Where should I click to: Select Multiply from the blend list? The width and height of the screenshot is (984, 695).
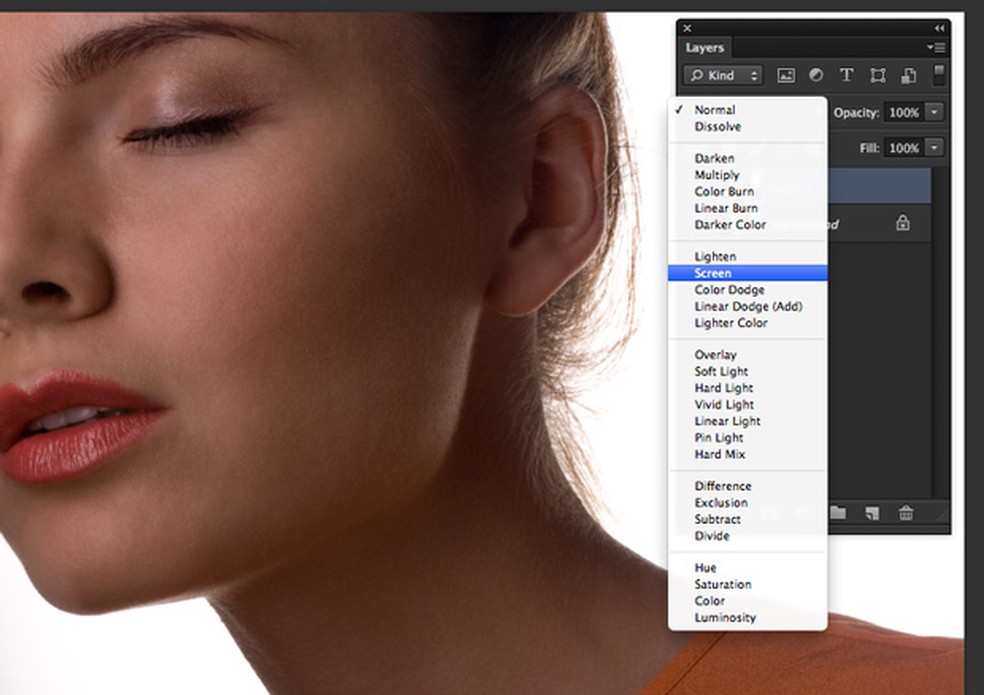click(x=717, y=175)
